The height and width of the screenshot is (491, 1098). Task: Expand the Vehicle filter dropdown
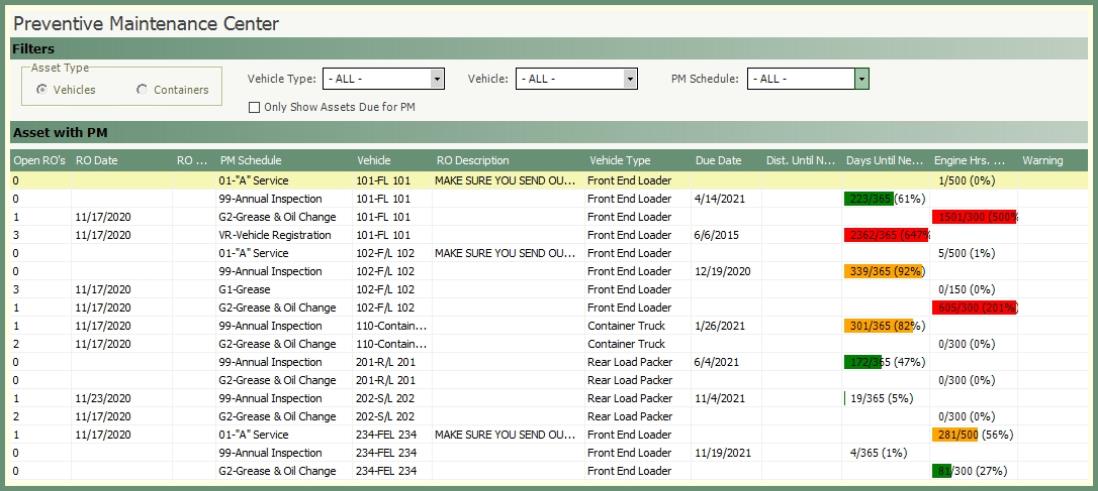[x=630, y=79]
